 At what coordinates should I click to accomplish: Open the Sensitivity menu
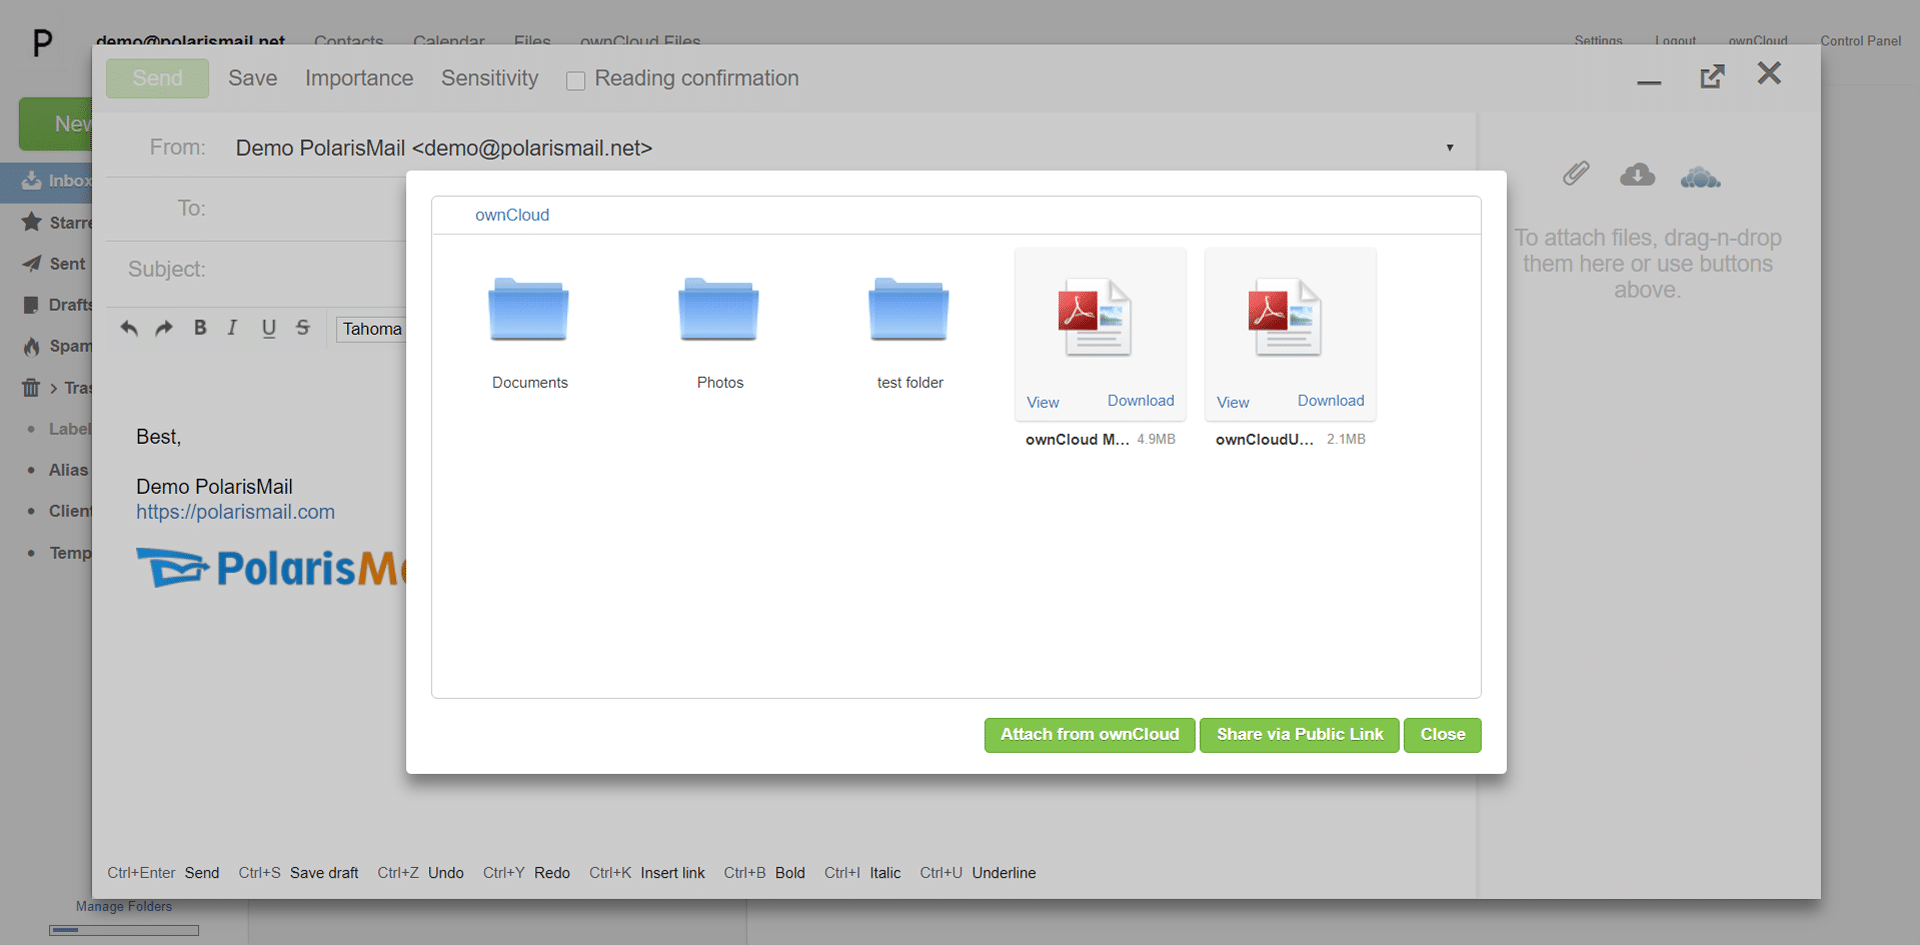coord(490,78)
